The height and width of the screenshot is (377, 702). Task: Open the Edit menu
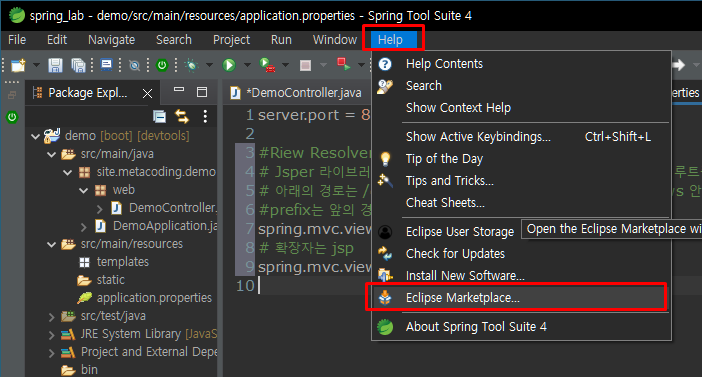point(57,40)
